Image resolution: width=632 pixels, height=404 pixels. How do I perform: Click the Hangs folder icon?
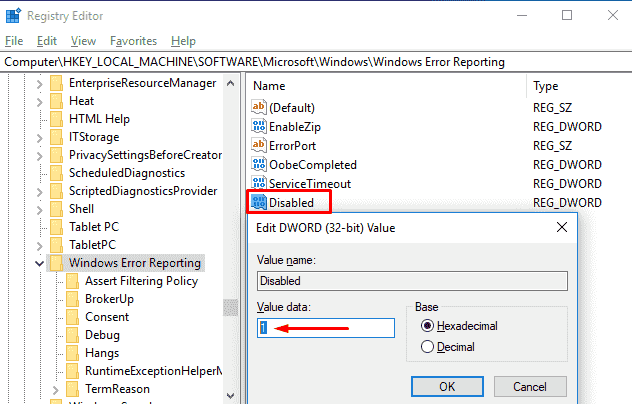(73, 353)
